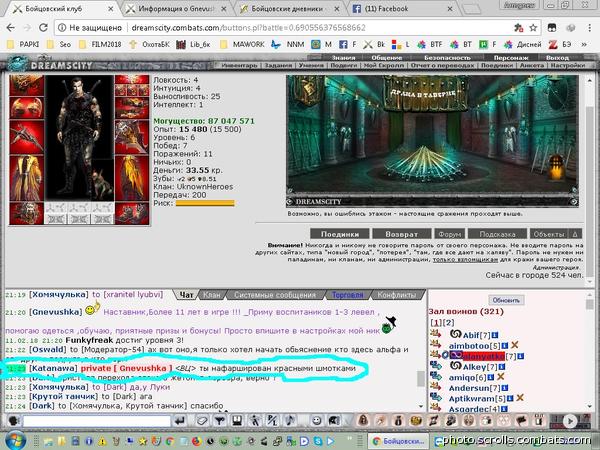Click the Подсказка button
Image resolution: width=600 pixels, height=450 pixels.
[497, 234]
